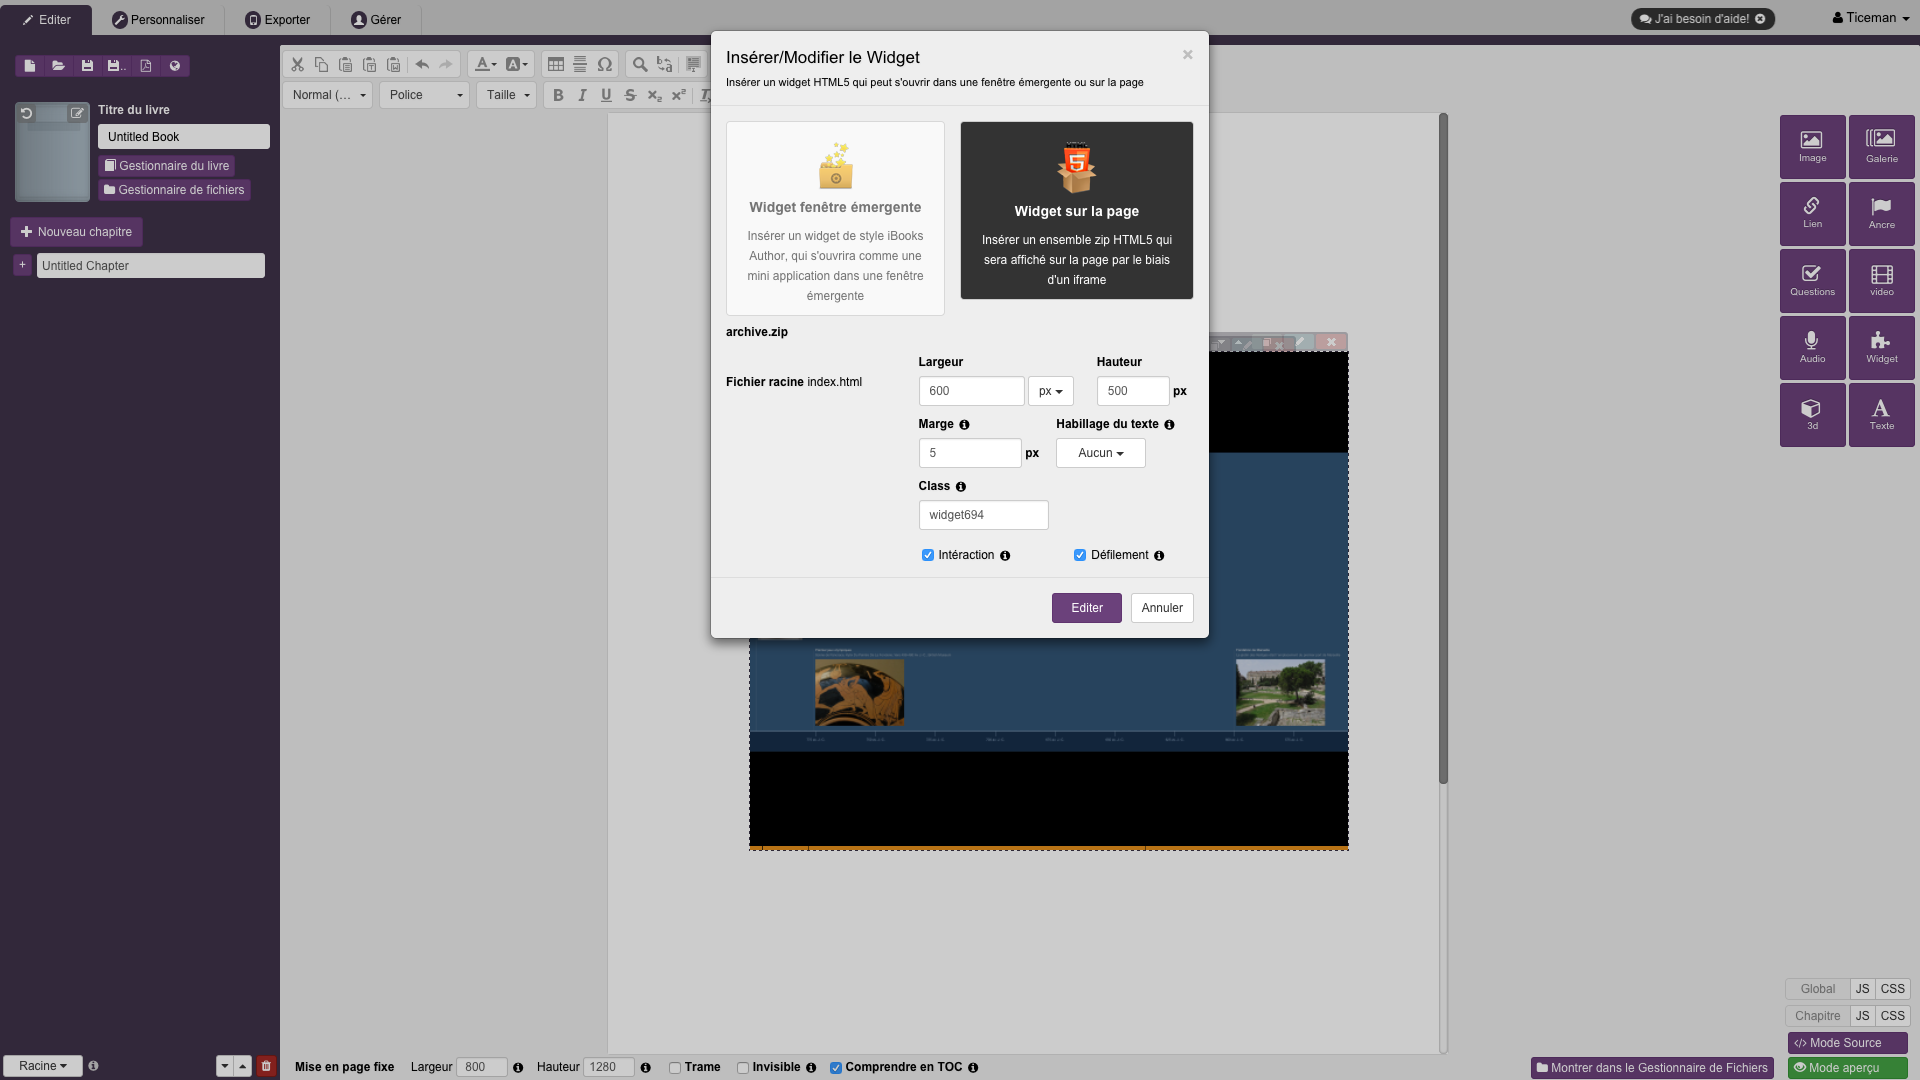Image resolution: width=1920 pixels, height=1080 pixels.
Task: Apply italic formatting
Action: [582, 95]
